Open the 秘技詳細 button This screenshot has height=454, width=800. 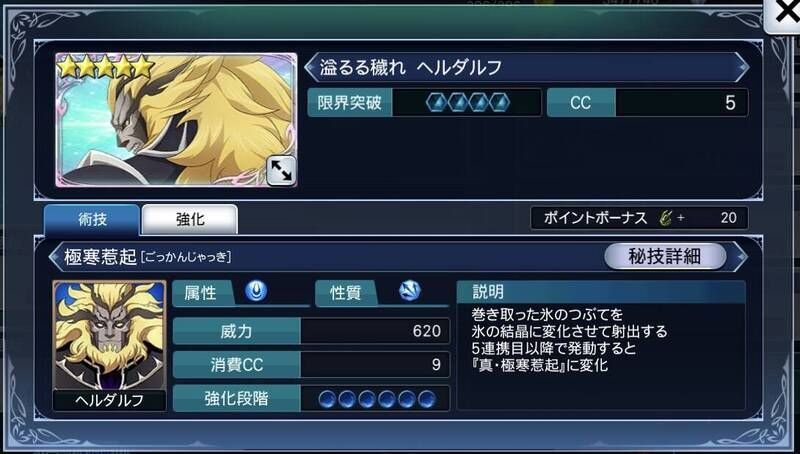(x=665, y=256)
